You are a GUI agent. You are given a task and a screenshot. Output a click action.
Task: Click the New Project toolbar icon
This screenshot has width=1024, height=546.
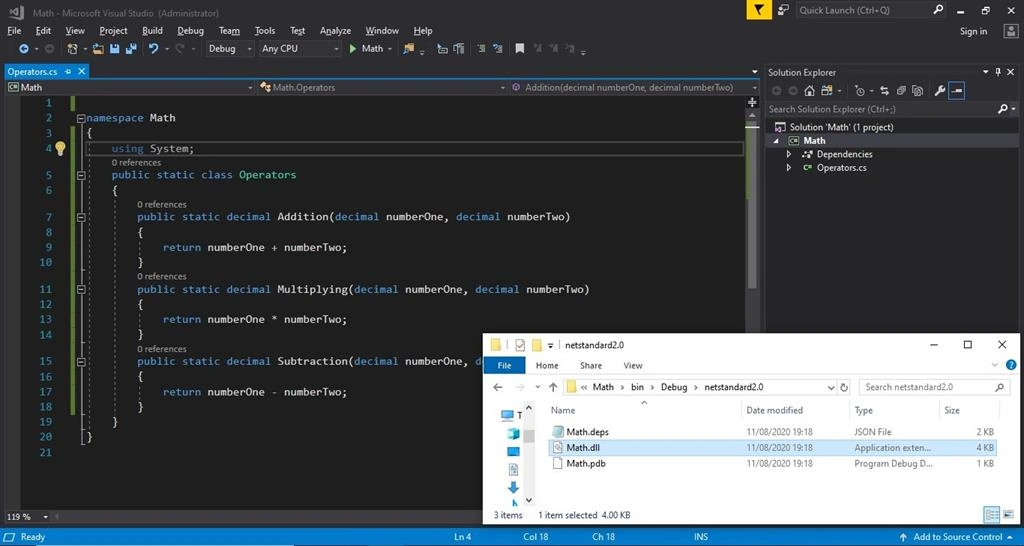point(72,49)
